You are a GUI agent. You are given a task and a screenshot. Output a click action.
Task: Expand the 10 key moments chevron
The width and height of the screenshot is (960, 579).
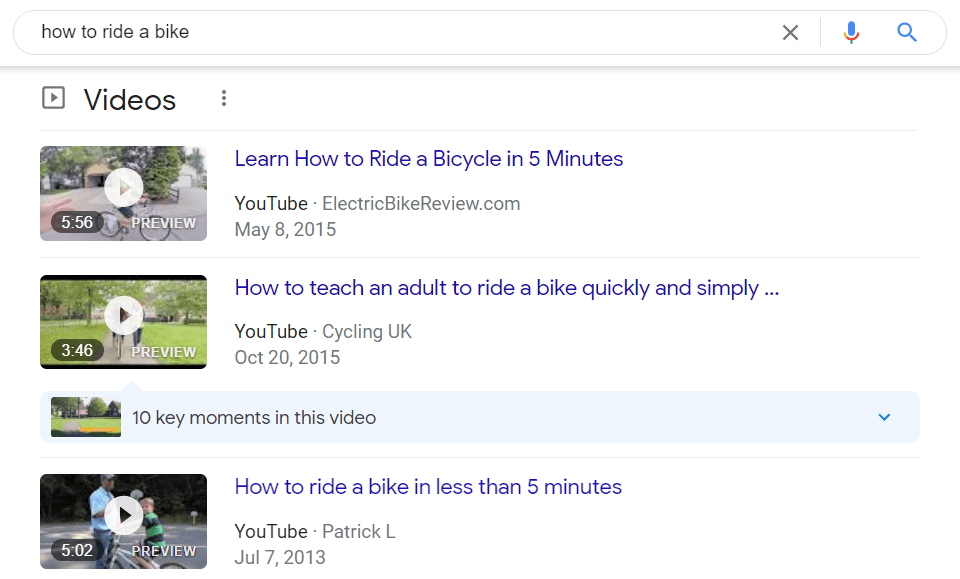[884, 417]
